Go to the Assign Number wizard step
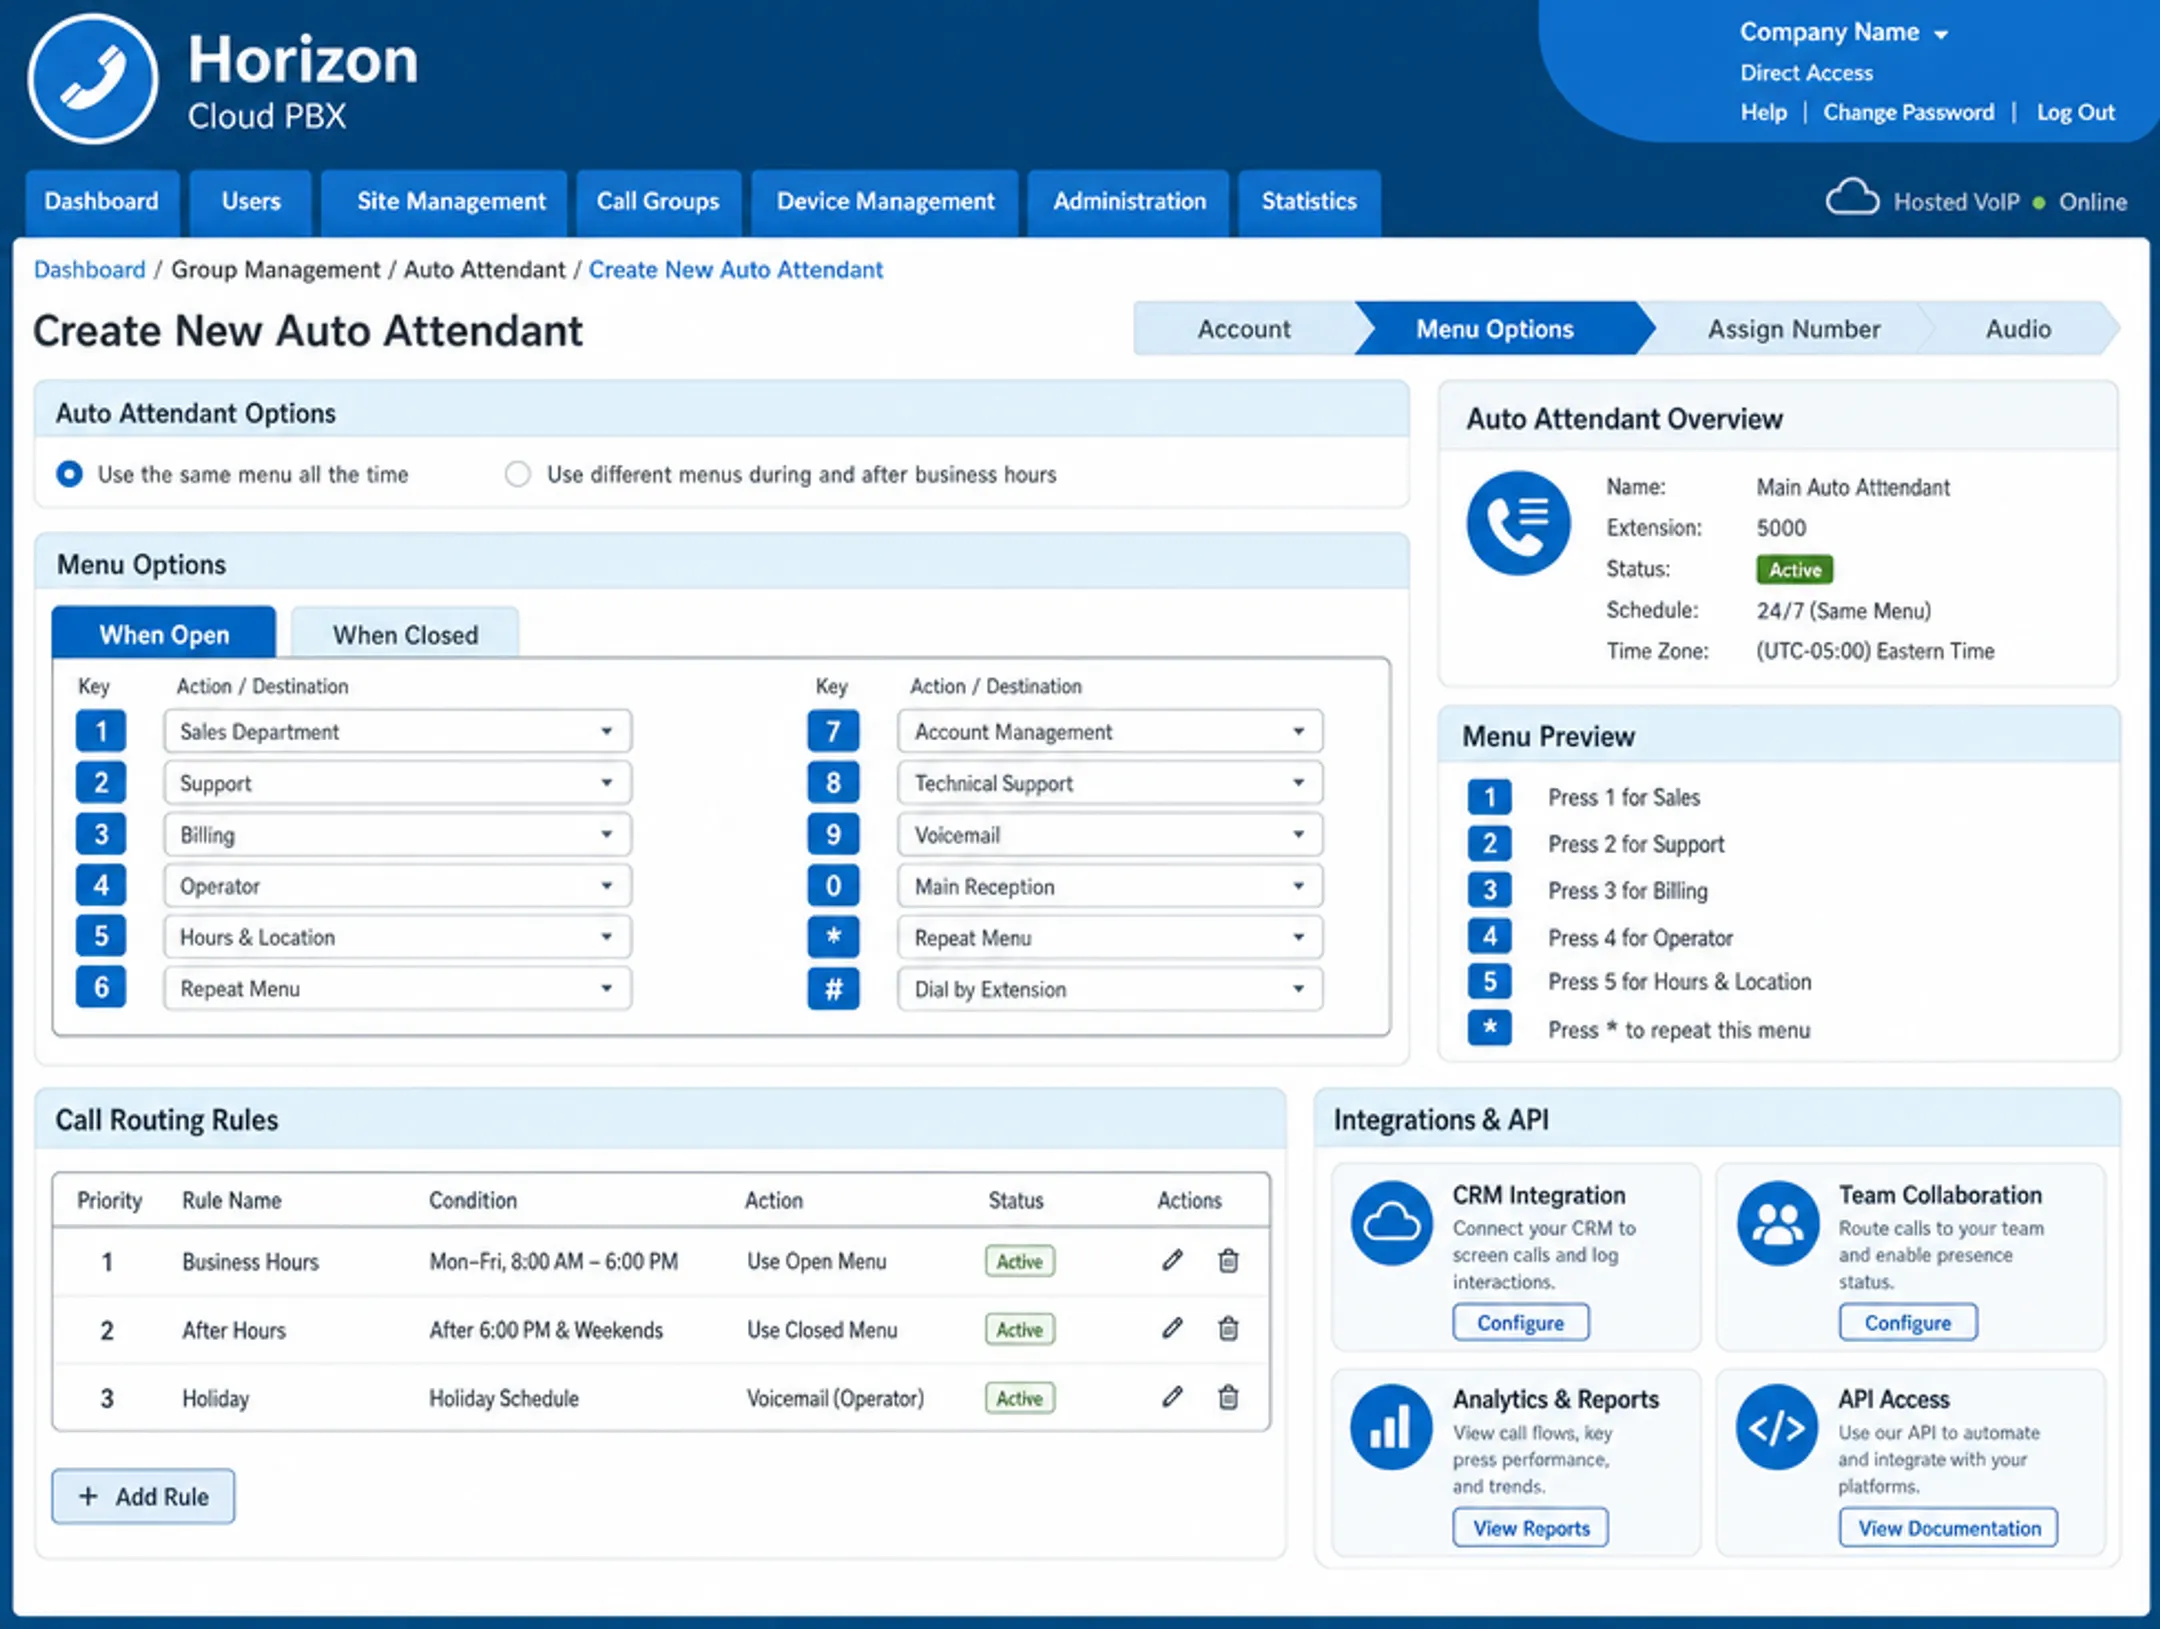The height and width of the screenshot is (1629, 2160). [1793, 329]
